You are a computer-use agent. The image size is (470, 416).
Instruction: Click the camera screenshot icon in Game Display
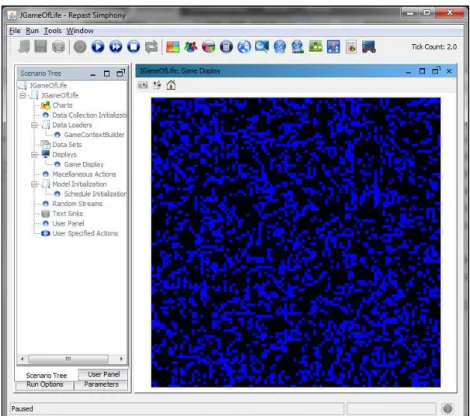tap(143, 85)
